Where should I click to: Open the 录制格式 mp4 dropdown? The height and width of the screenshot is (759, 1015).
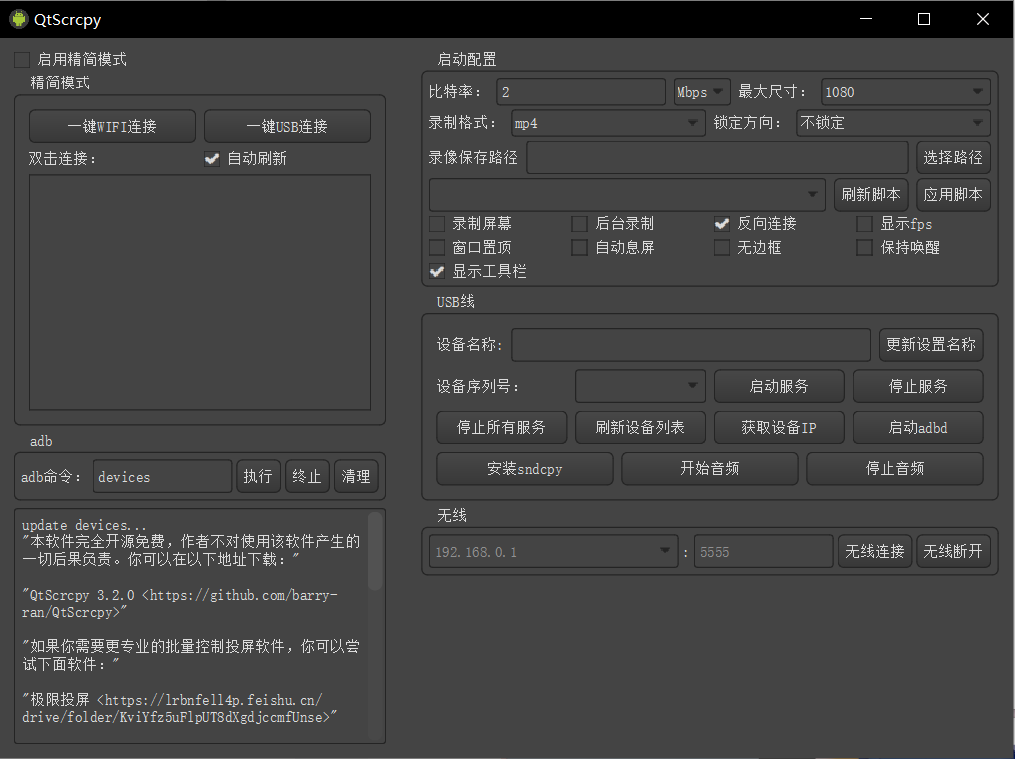click(x=608, y=123)
